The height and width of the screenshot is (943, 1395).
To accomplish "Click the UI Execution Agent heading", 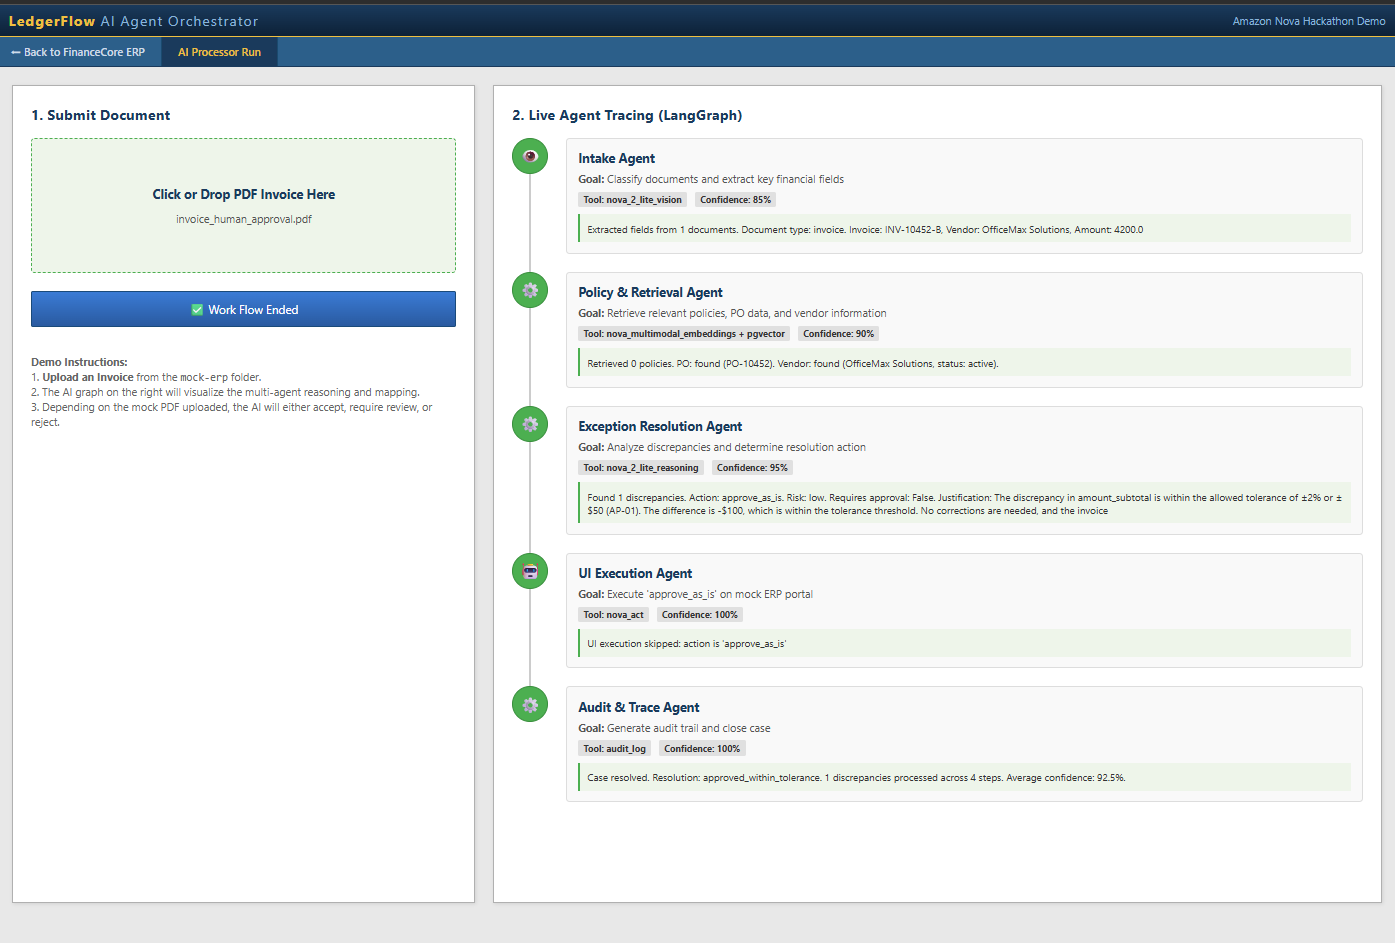I will [x=635, y=573].
